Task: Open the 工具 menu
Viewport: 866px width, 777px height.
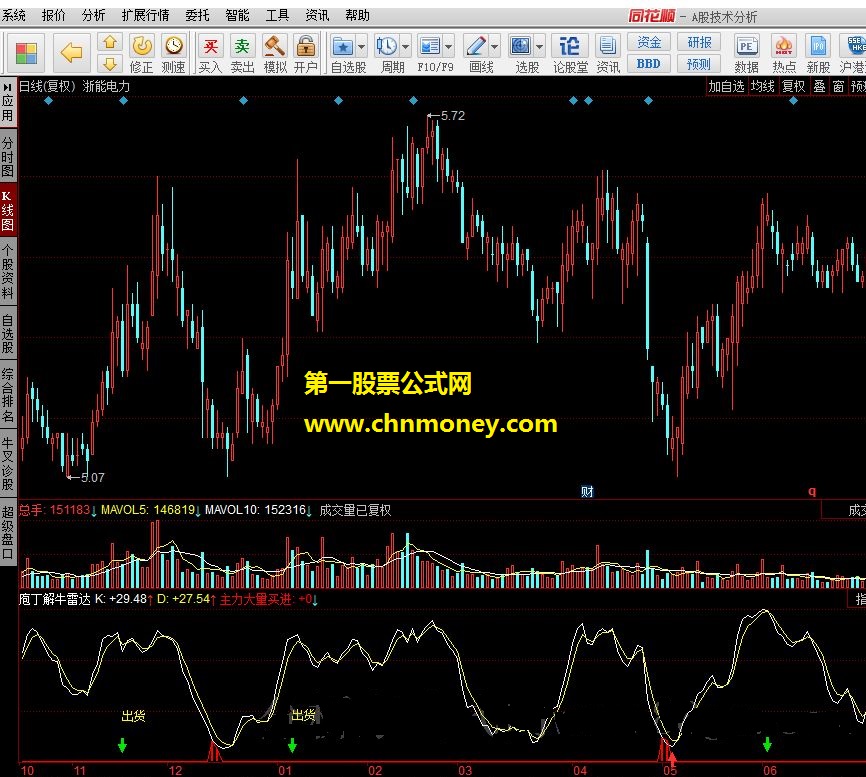Action: [x=277, y=15]
